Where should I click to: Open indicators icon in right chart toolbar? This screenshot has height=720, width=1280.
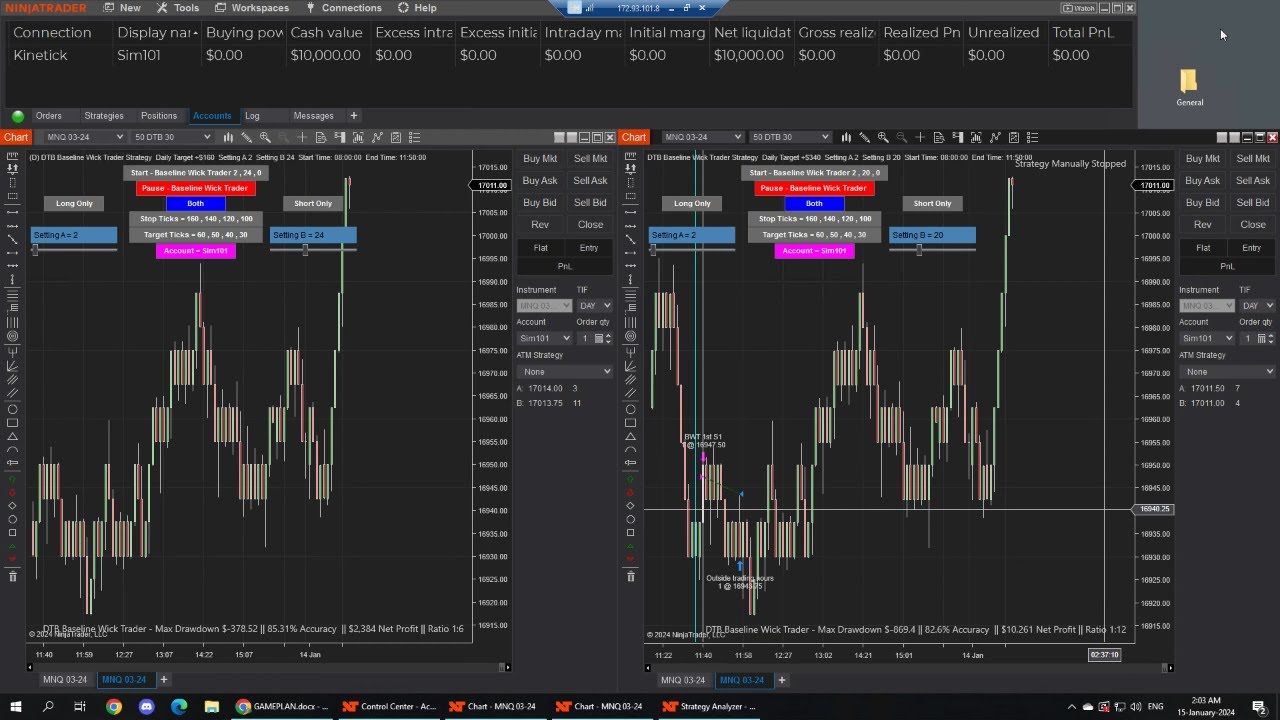pos(976,137)
